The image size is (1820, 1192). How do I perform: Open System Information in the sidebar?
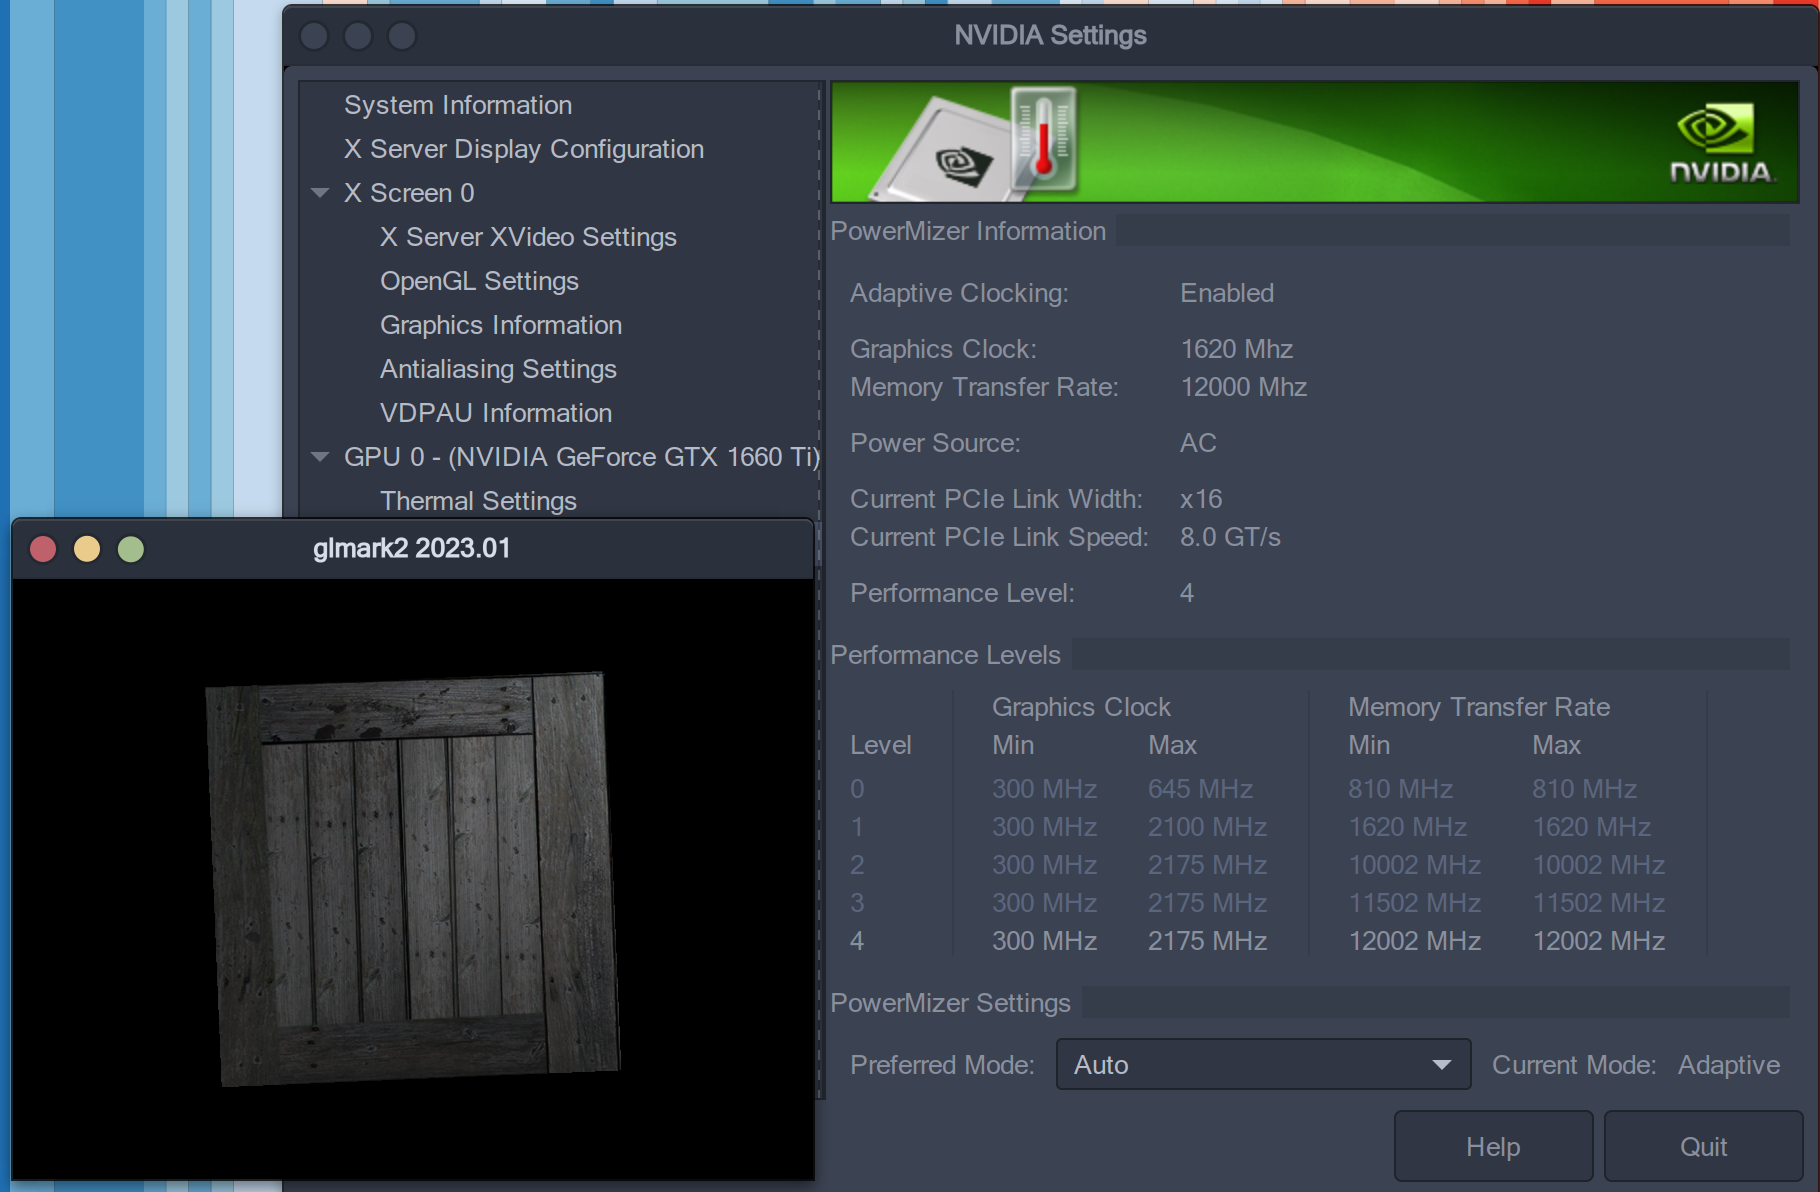point(457,105)
